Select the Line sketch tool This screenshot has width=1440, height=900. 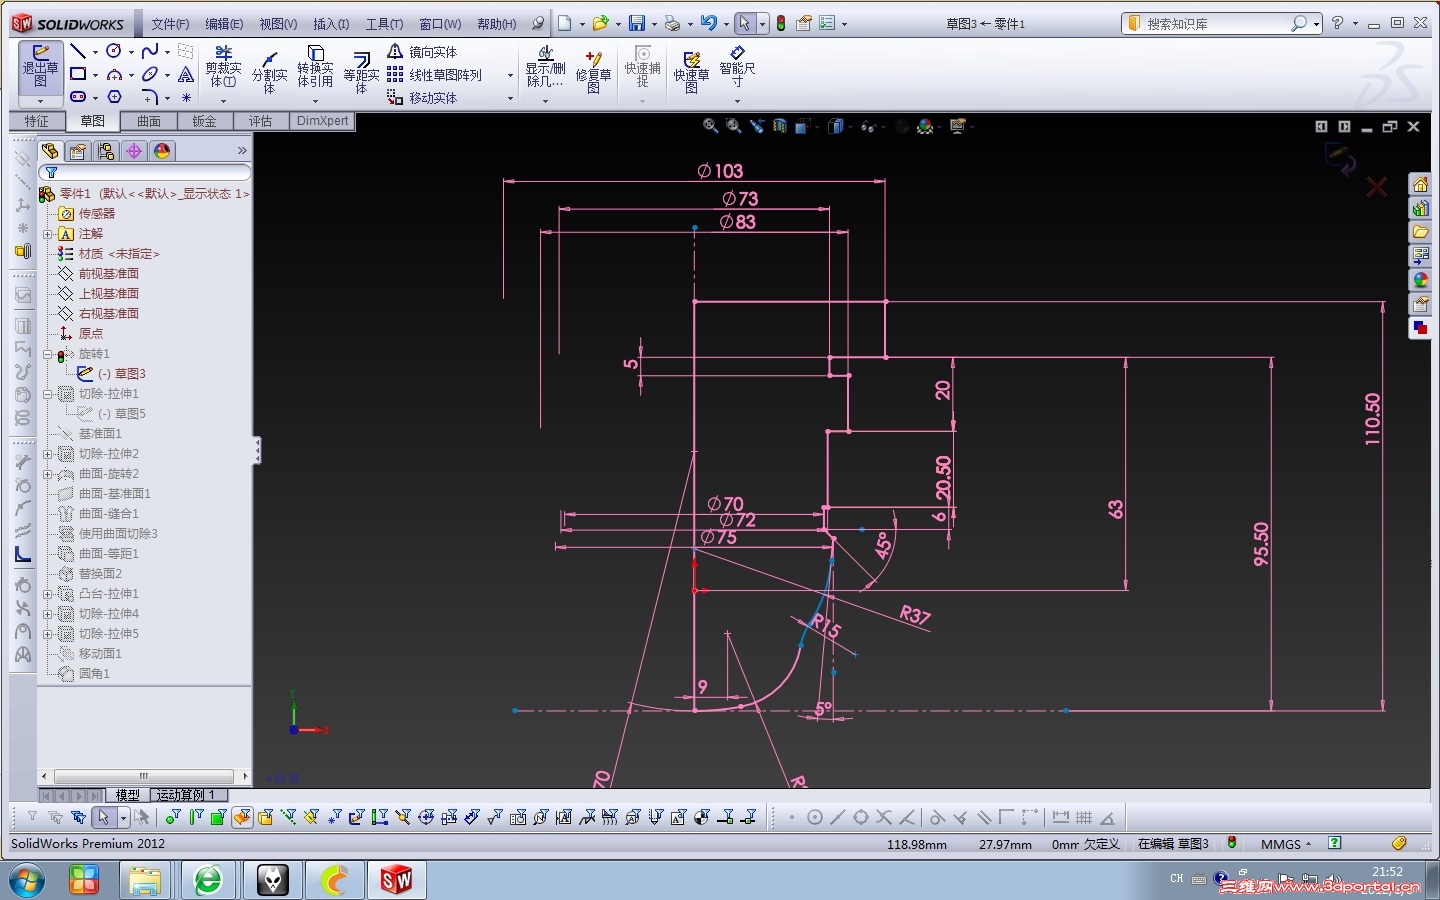(78, 51)
